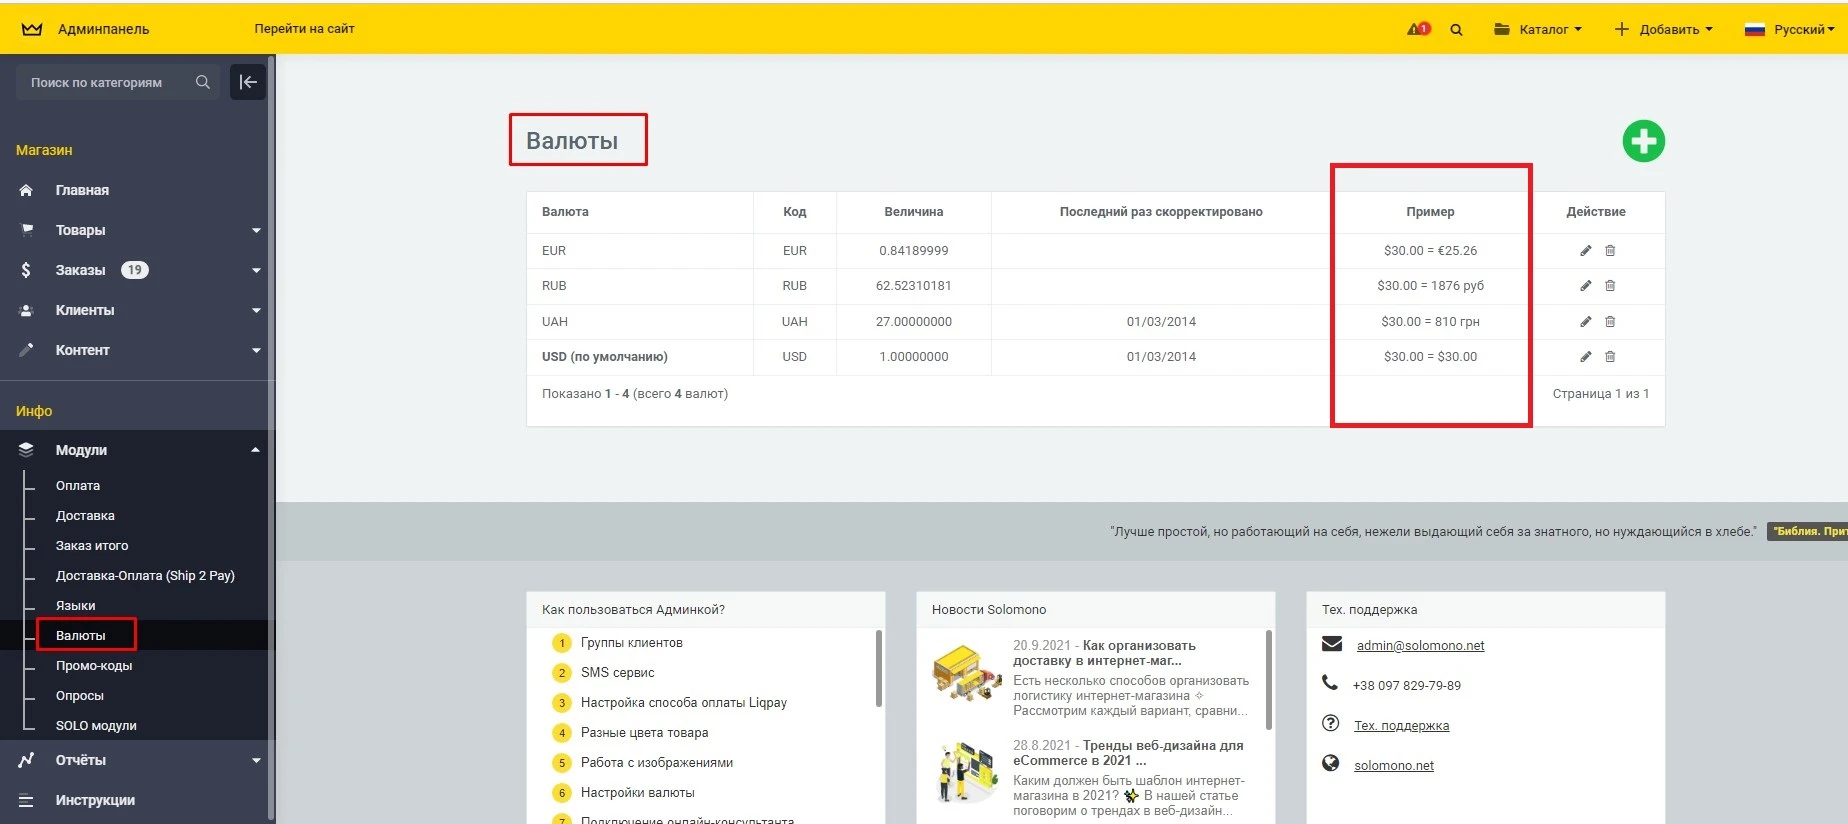Click the Перейти на сайт link
Viewport: 1848px width, 824px height.
click(x=304, y=29)
